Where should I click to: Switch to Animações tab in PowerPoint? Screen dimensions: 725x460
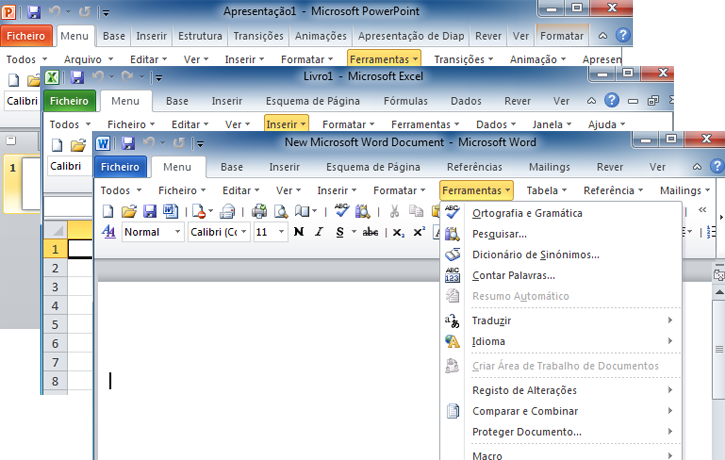click(321, 36)
